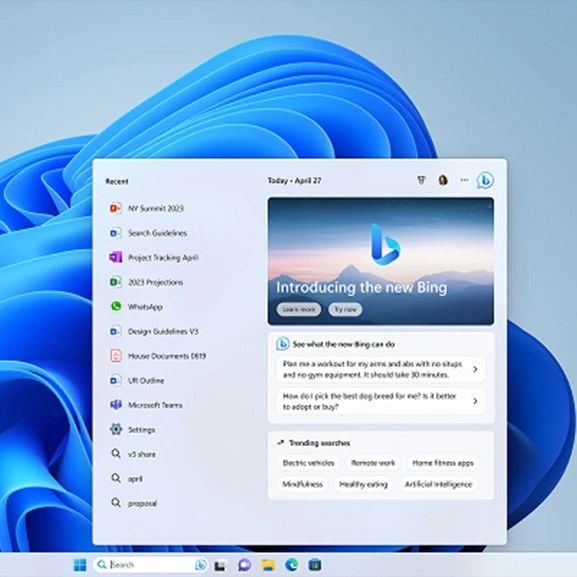Open 2023 Projections recent item text
The image size is (577, 577).
tap(155, 282)
